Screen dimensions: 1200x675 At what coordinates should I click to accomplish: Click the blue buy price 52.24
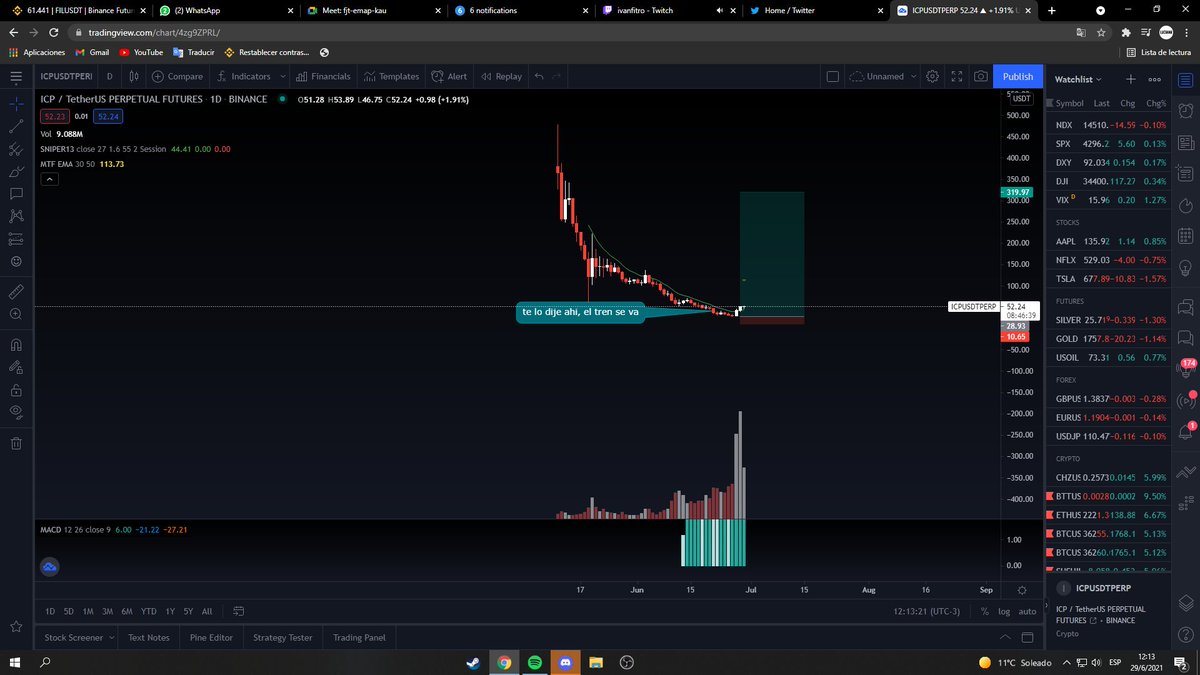[x=107, y=117]
